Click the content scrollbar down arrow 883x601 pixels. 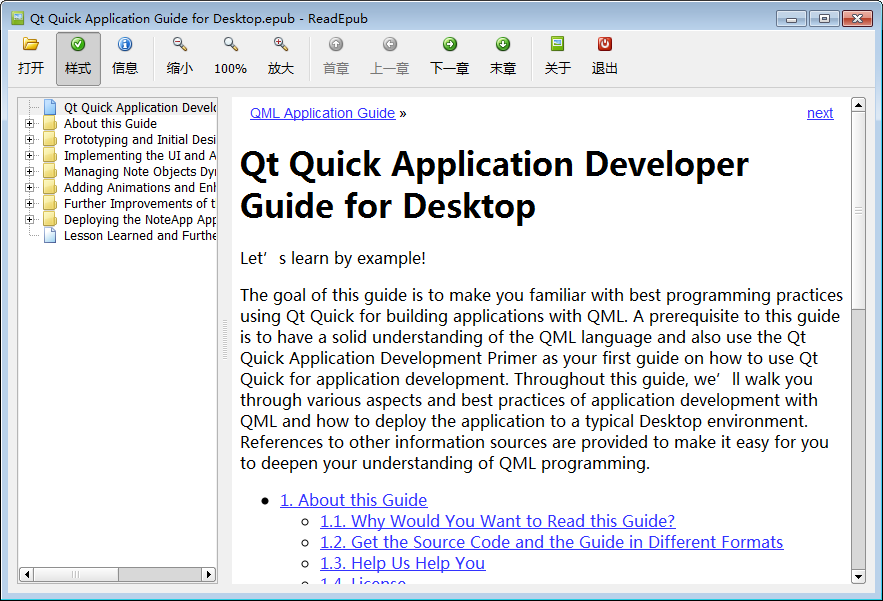[858, 576]
